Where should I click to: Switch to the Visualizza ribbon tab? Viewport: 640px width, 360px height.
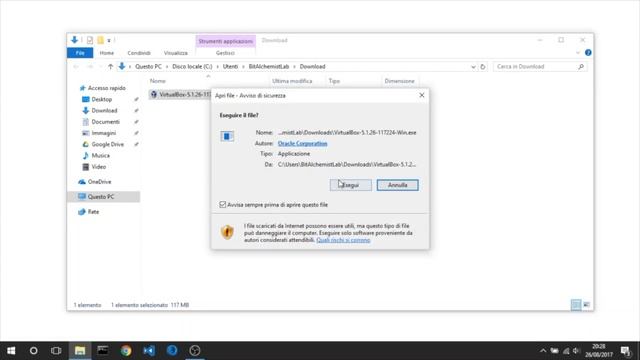pyautogui.click(x=176, y=53)
